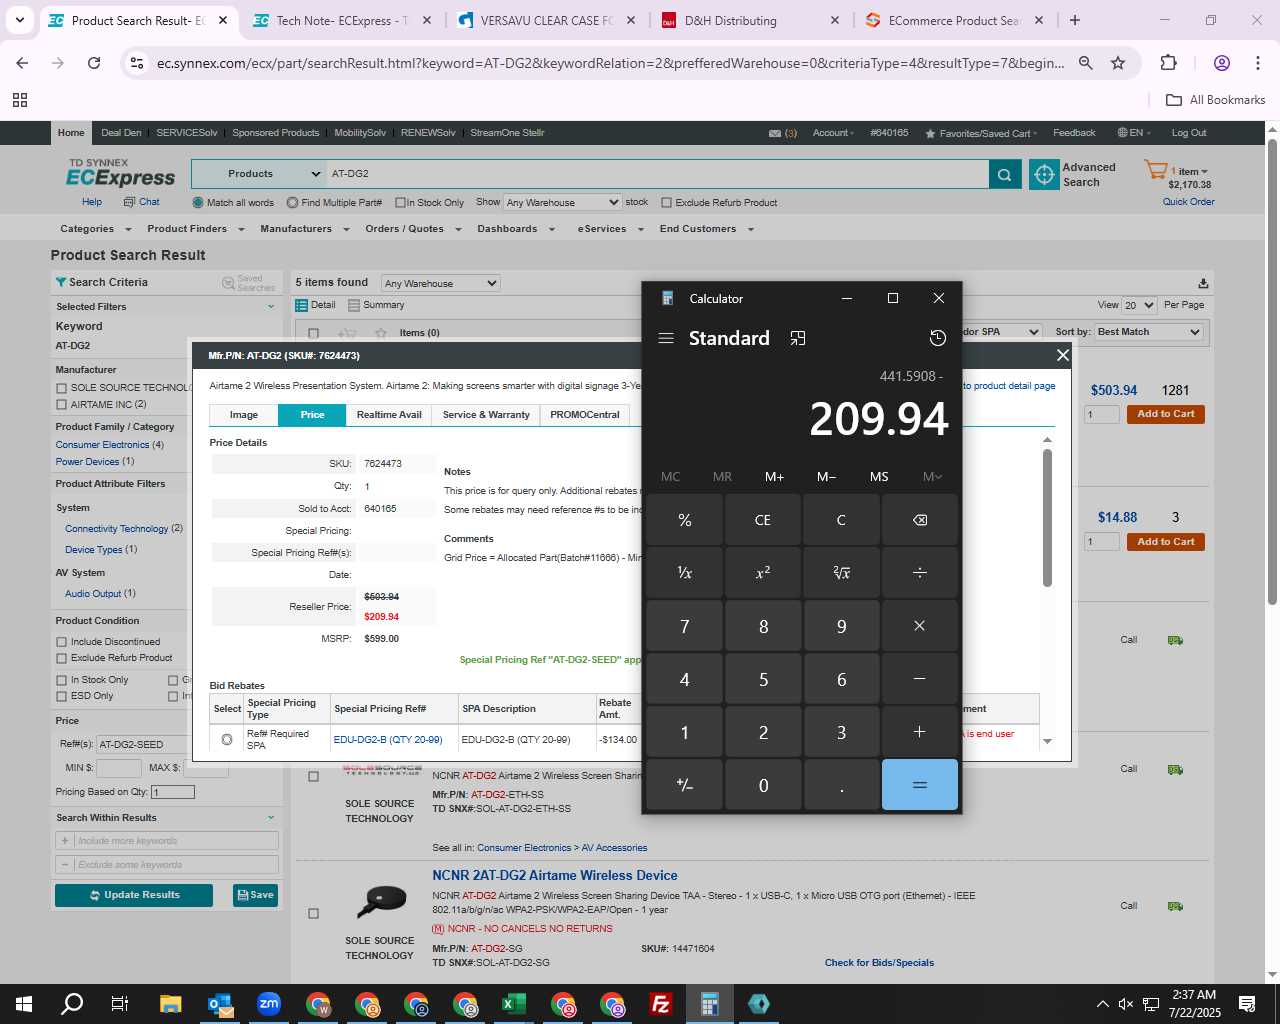Click mail envelope notifications icon
This screenshot has height=1024, width=1280.
(x=775, y=133)
